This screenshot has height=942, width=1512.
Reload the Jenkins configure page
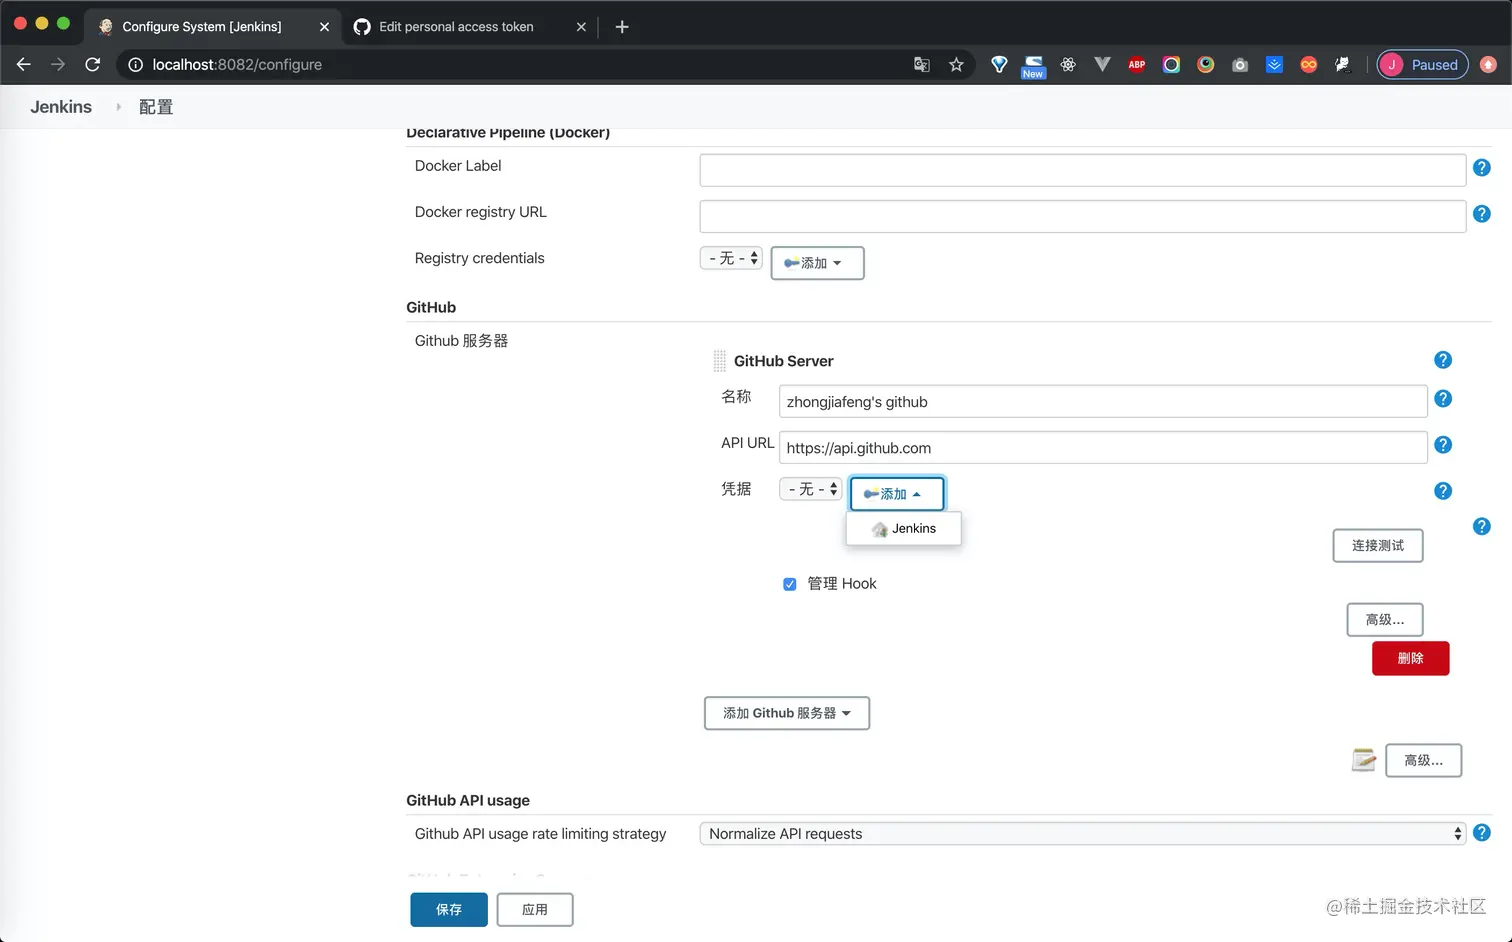tap(93, 65)
